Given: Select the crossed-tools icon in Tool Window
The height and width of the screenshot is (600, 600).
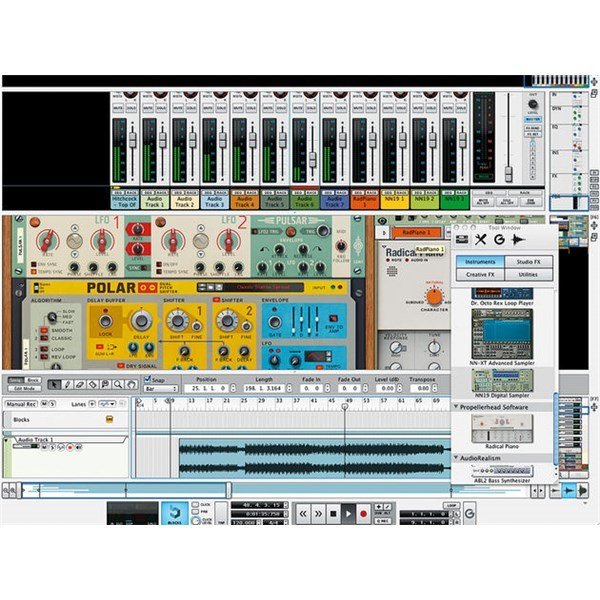Looking at the screenshot, I should click(480, 240).
